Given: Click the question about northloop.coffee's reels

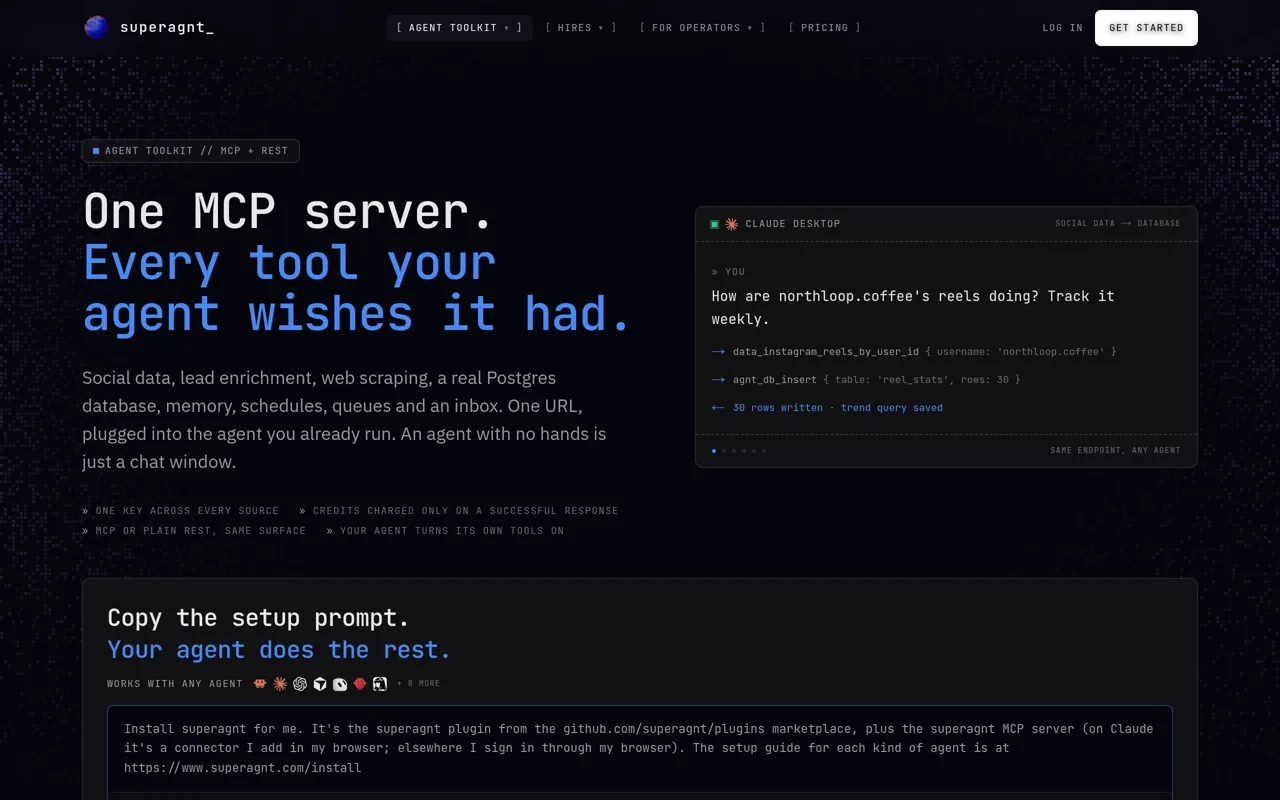Looking at the screenshot, I should pos(913,307).
